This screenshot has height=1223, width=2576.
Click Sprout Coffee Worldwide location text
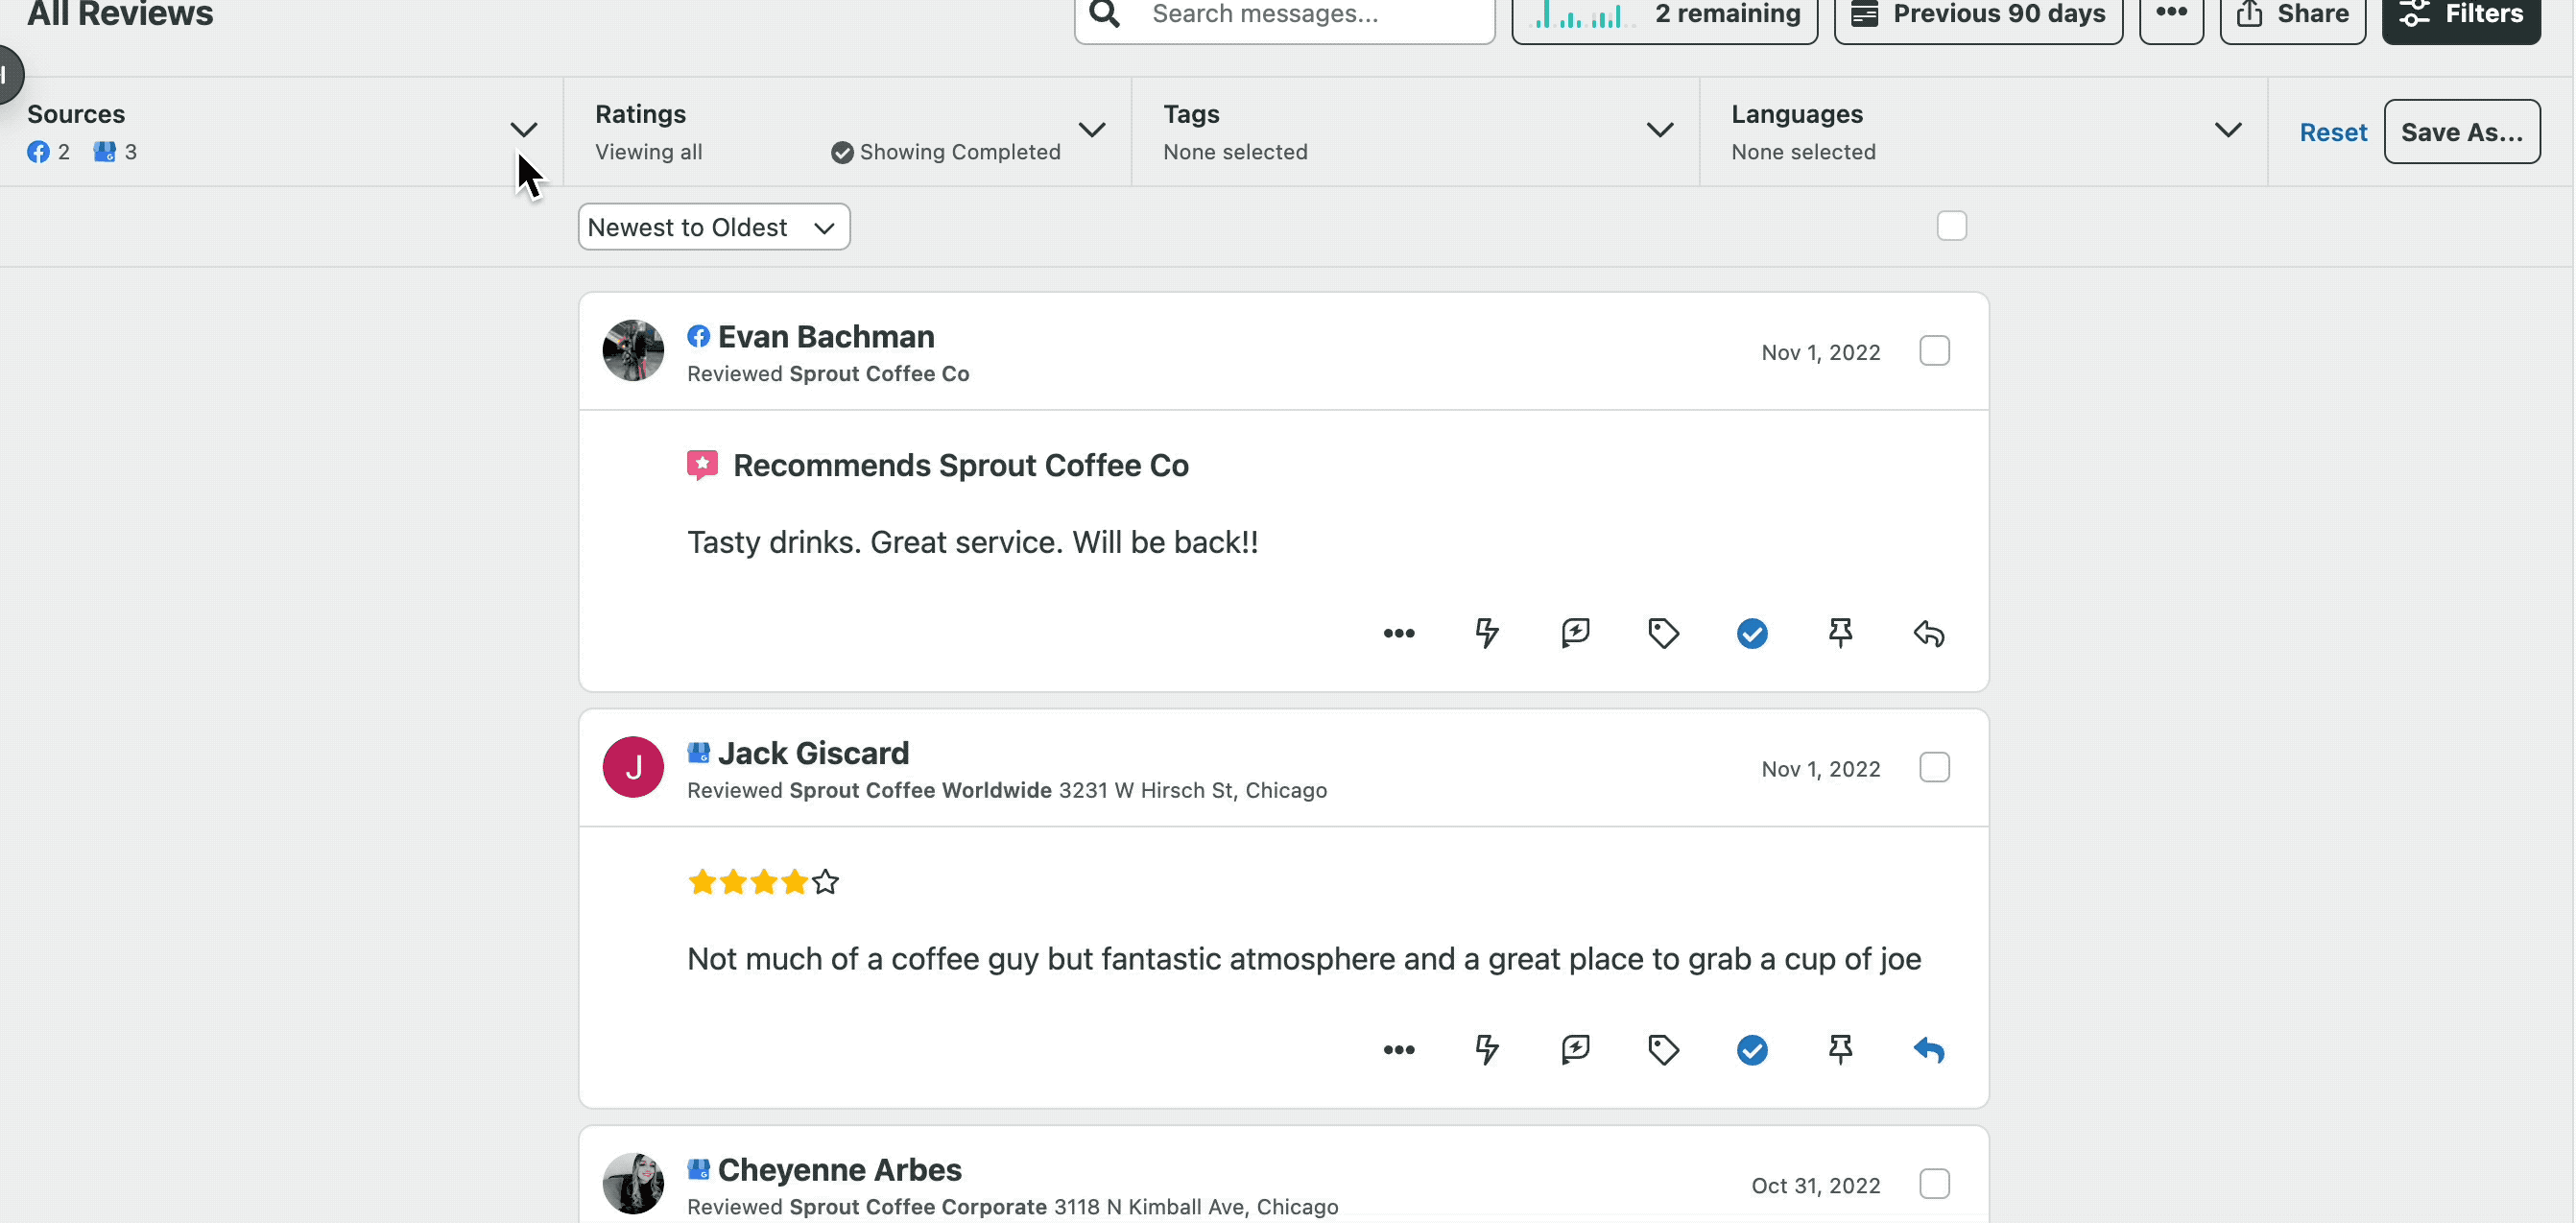tap(920, 790)
